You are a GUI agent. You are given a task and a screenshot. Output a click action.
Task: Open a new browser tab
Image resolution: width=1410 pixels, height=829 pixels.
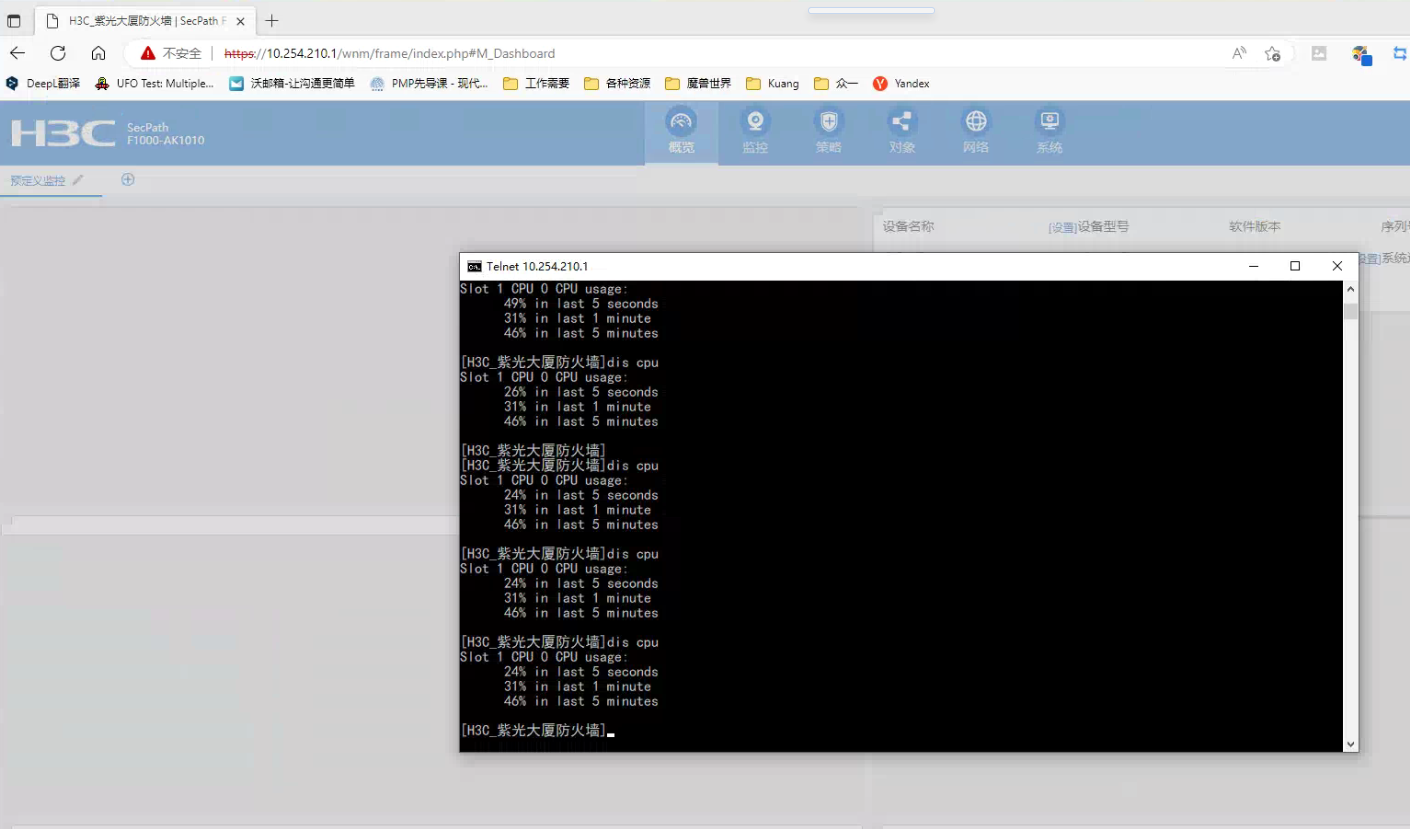(x=272, y=21)
